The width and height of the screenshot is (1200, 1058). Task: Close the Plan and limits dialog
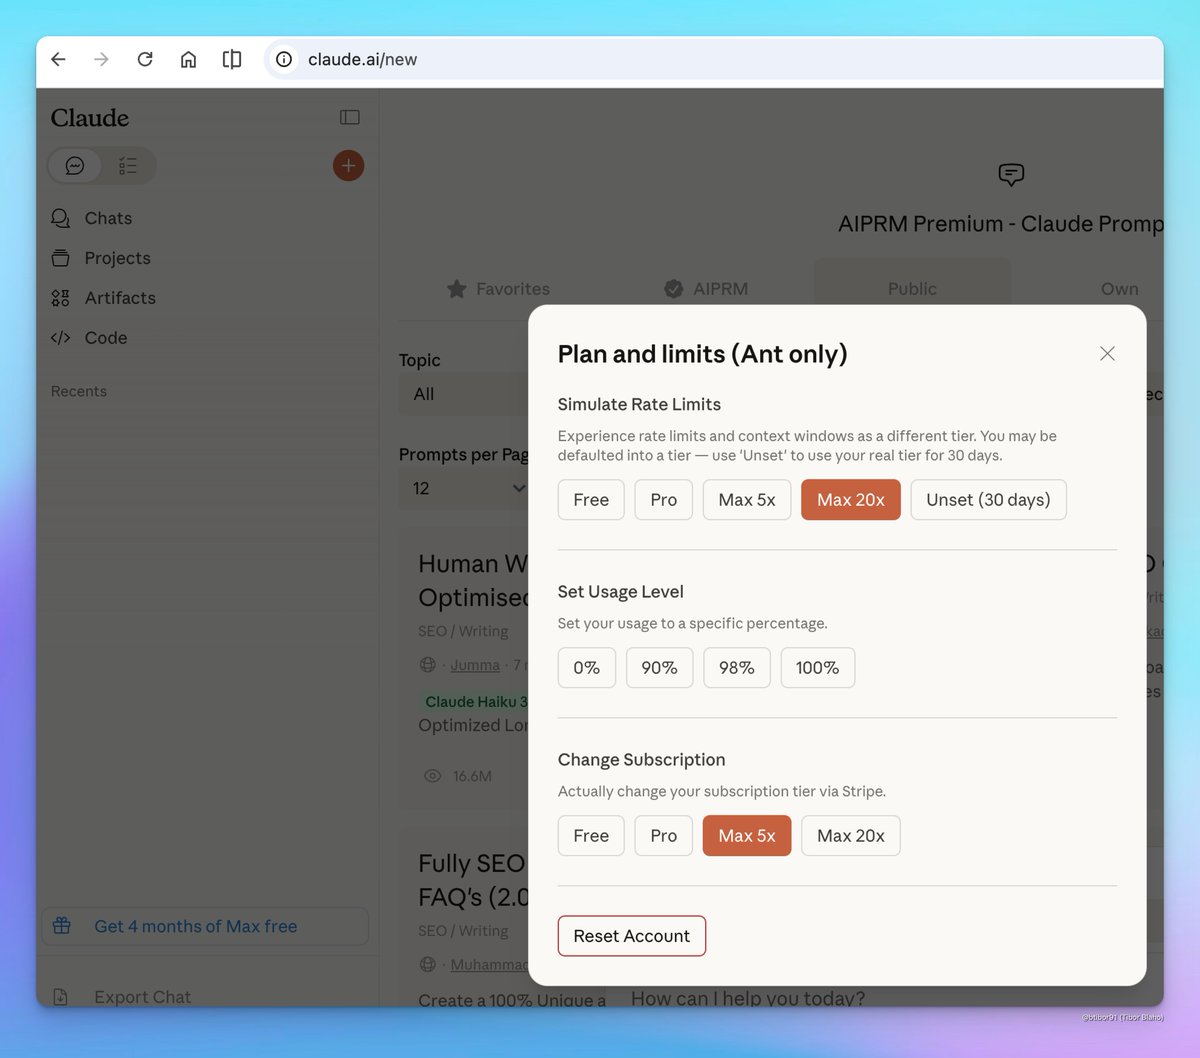(x=1107, y=353)
